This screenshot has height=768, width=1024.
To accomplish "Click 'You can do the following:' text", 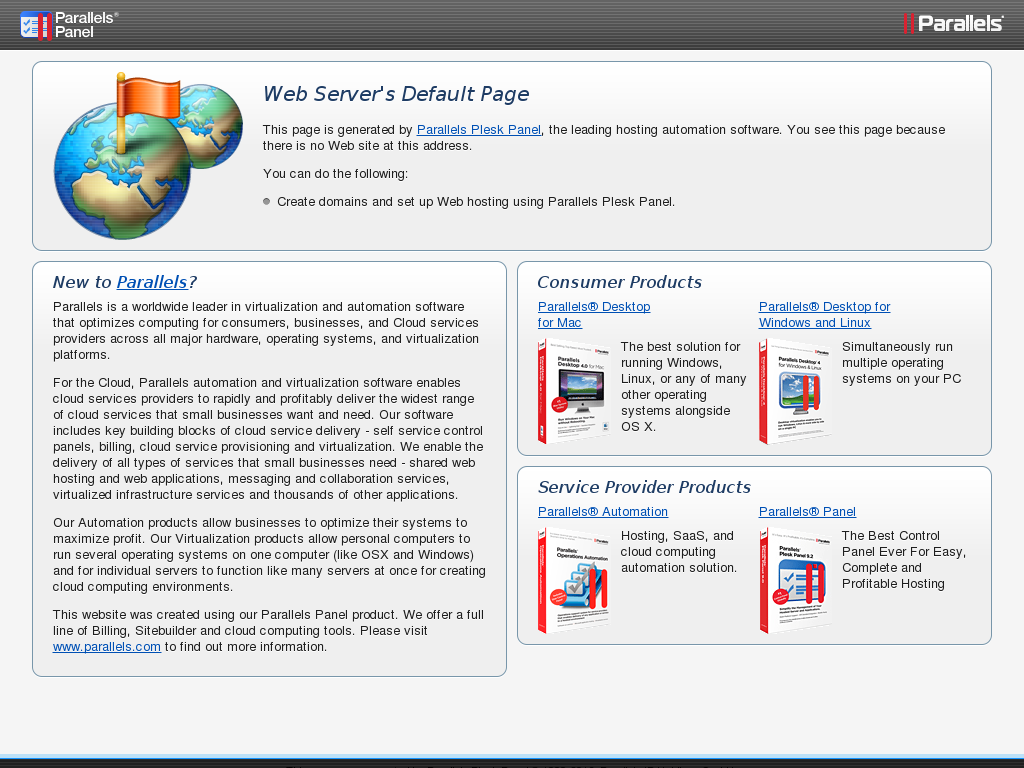I will [x=335, y=174].
